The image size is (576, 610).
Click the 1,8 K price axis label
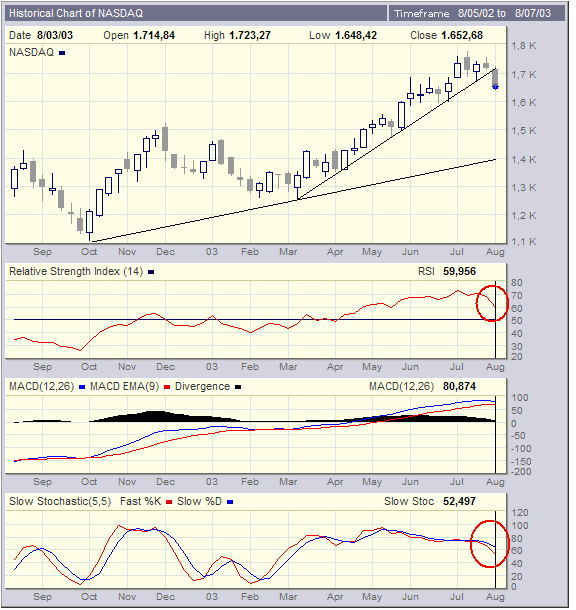point(523,46)
